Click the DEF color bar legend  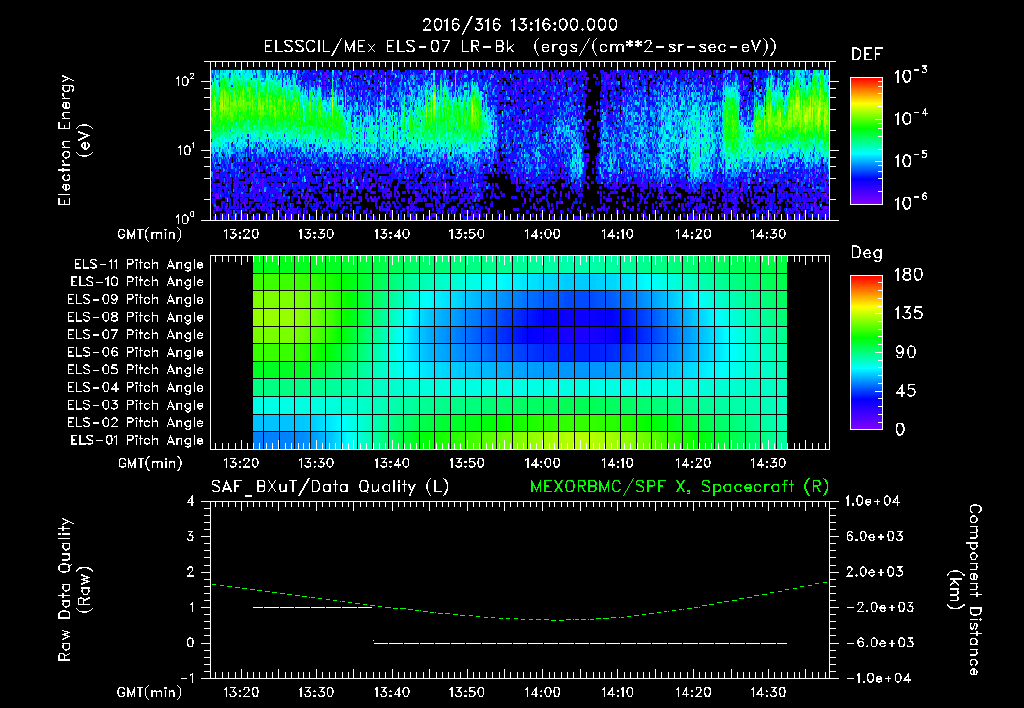coord(866,140)
